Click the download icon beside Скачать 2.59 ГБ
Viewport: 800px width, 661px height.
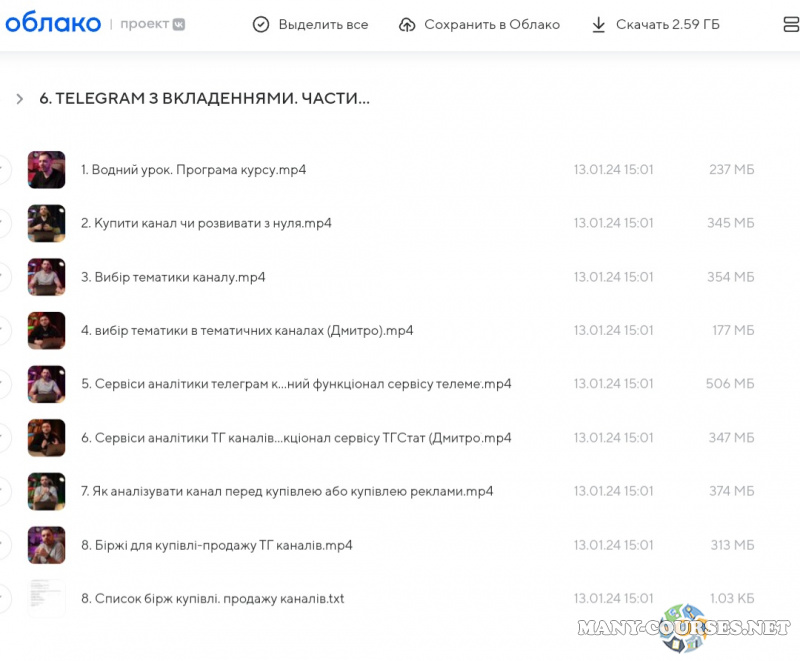tap(598, 25)
